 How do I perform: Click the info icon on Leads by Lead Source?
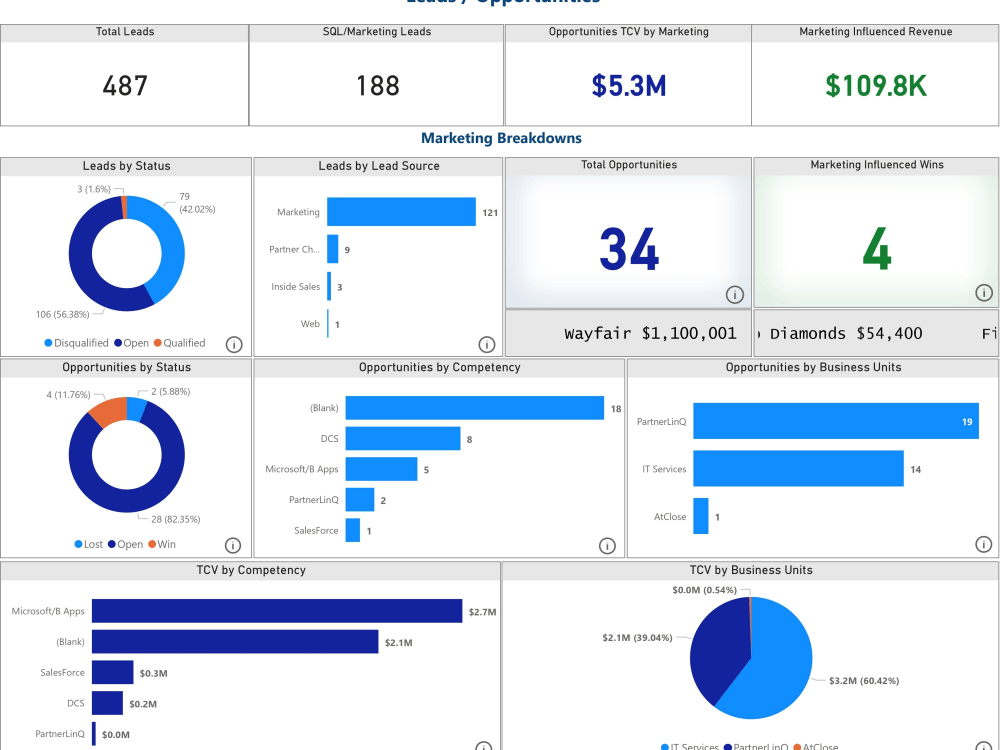(x=487, y=343)
